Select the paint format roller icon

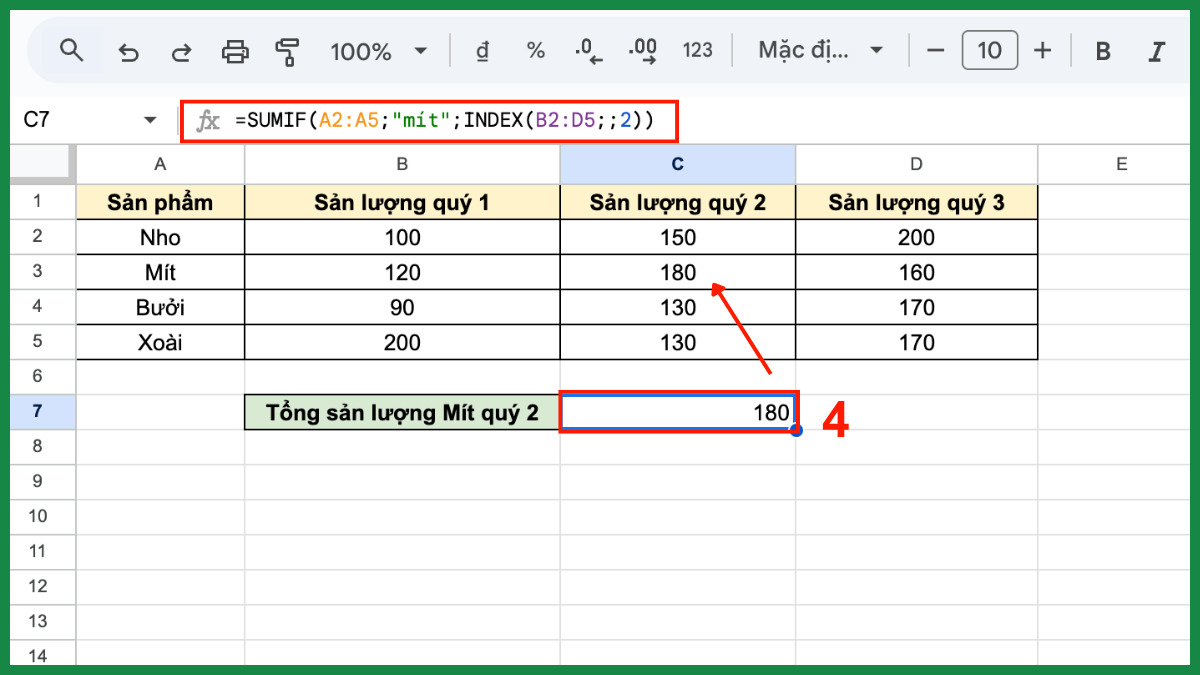(288, 51)
